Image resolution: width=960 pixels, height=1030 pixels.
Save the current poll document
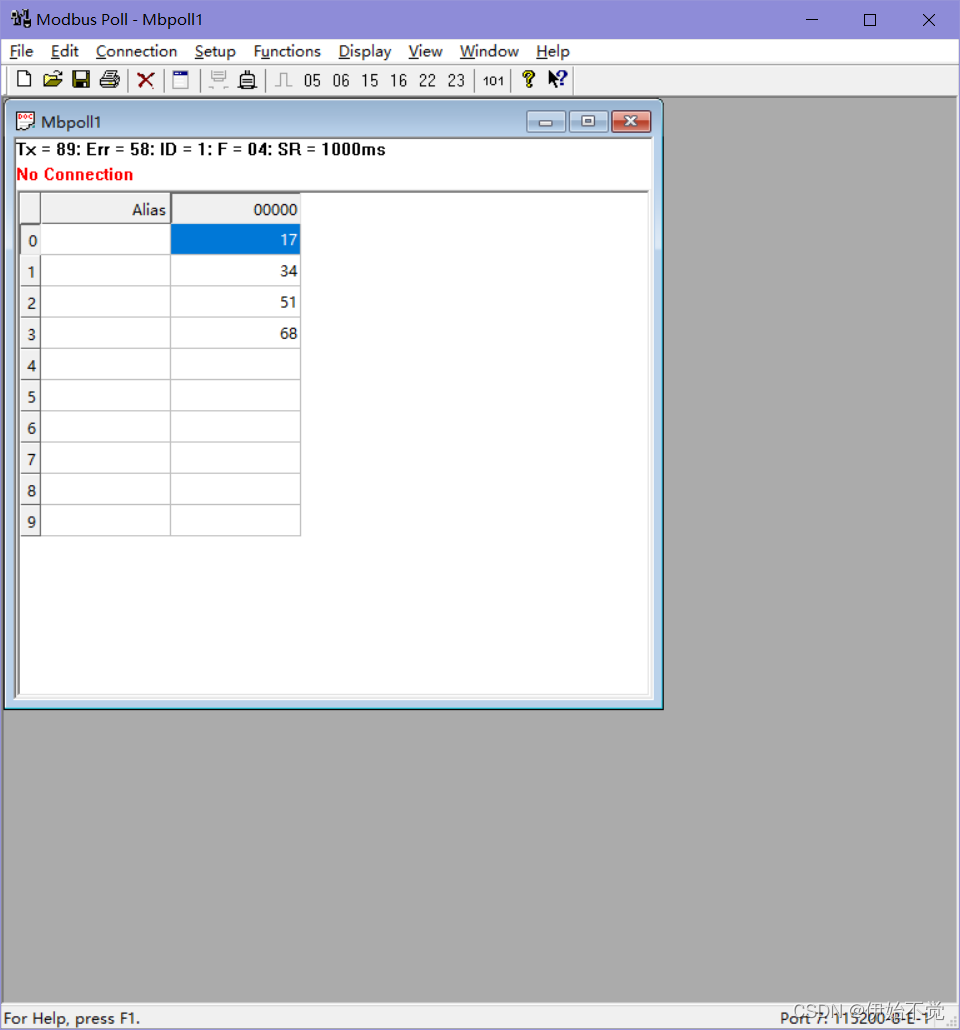(81, 79)
